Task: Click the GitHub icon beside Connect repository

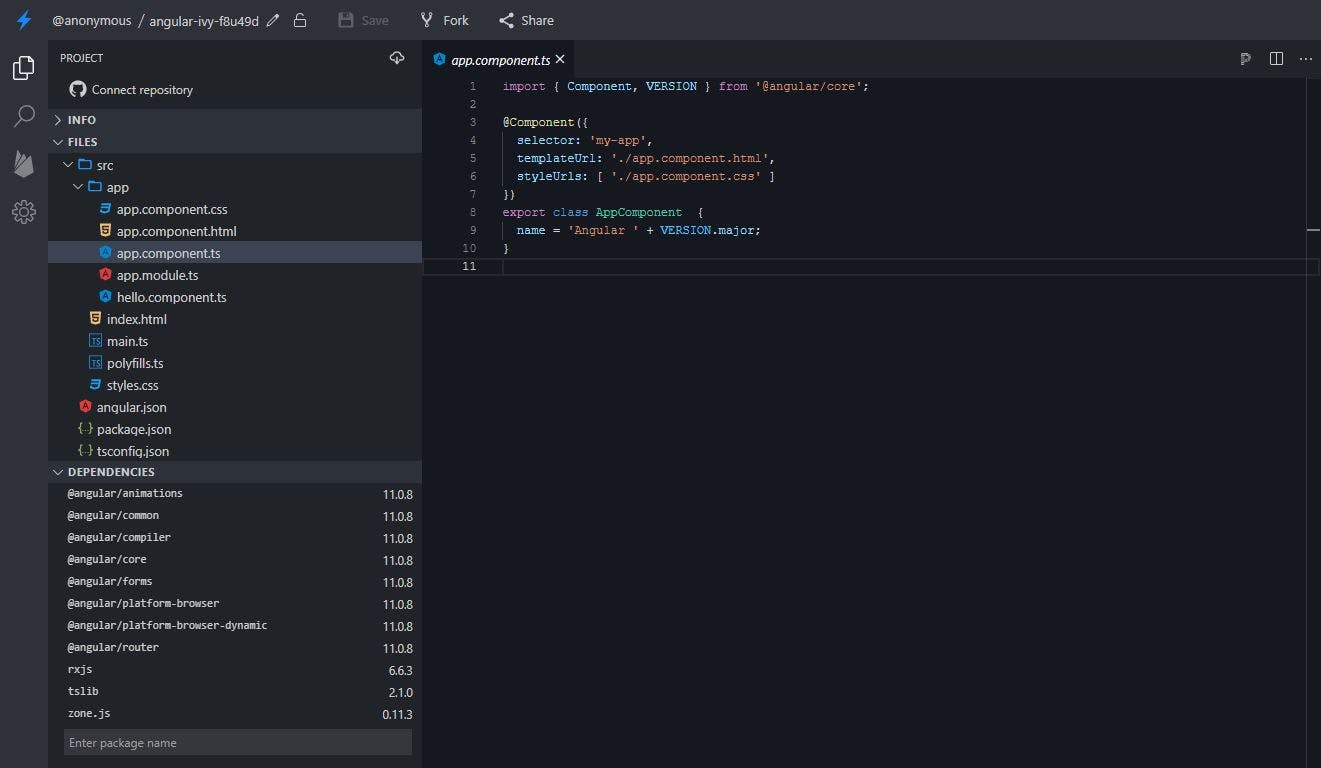Action: click(78, 89)
